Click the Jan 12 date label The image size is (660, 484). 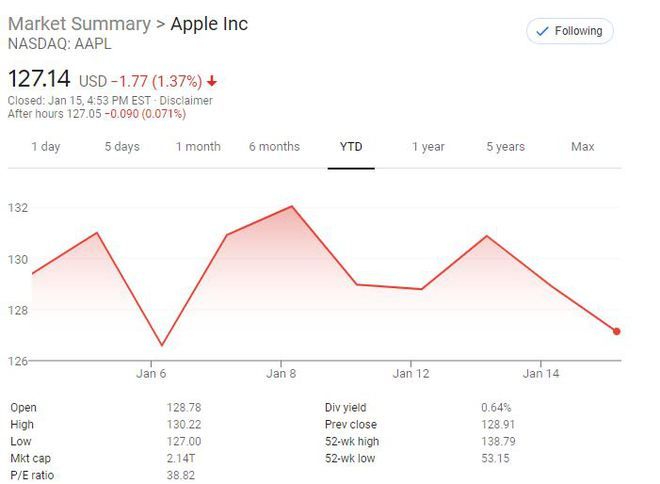411,374
